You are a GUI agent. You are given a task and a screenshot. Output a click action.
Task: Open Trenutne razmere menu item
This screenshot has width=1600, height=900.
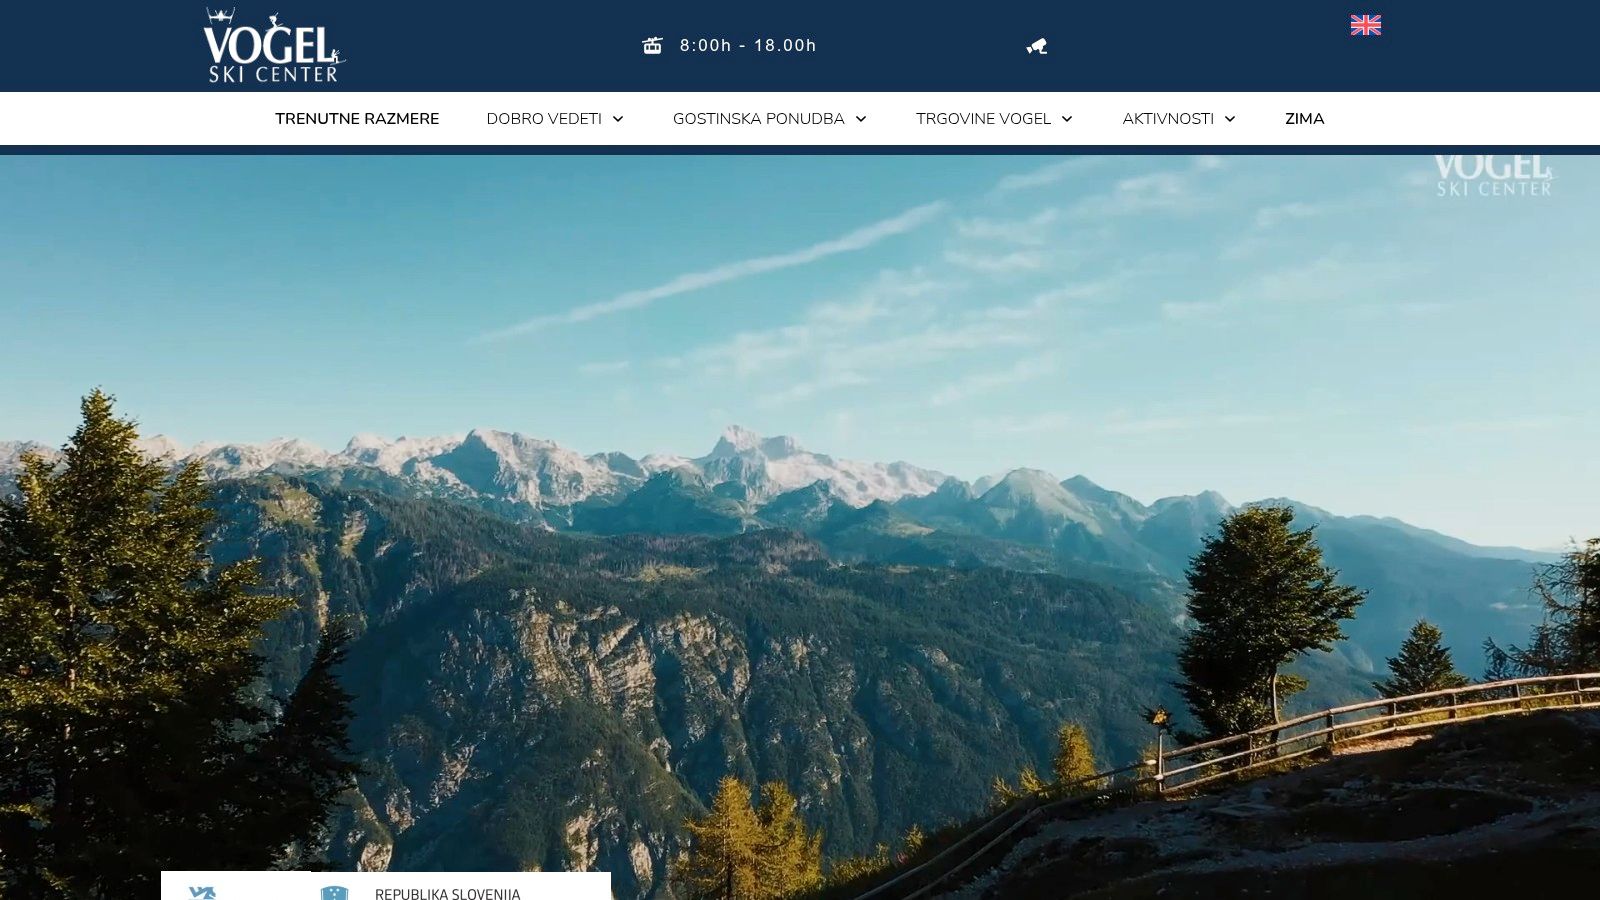point(357,119)
